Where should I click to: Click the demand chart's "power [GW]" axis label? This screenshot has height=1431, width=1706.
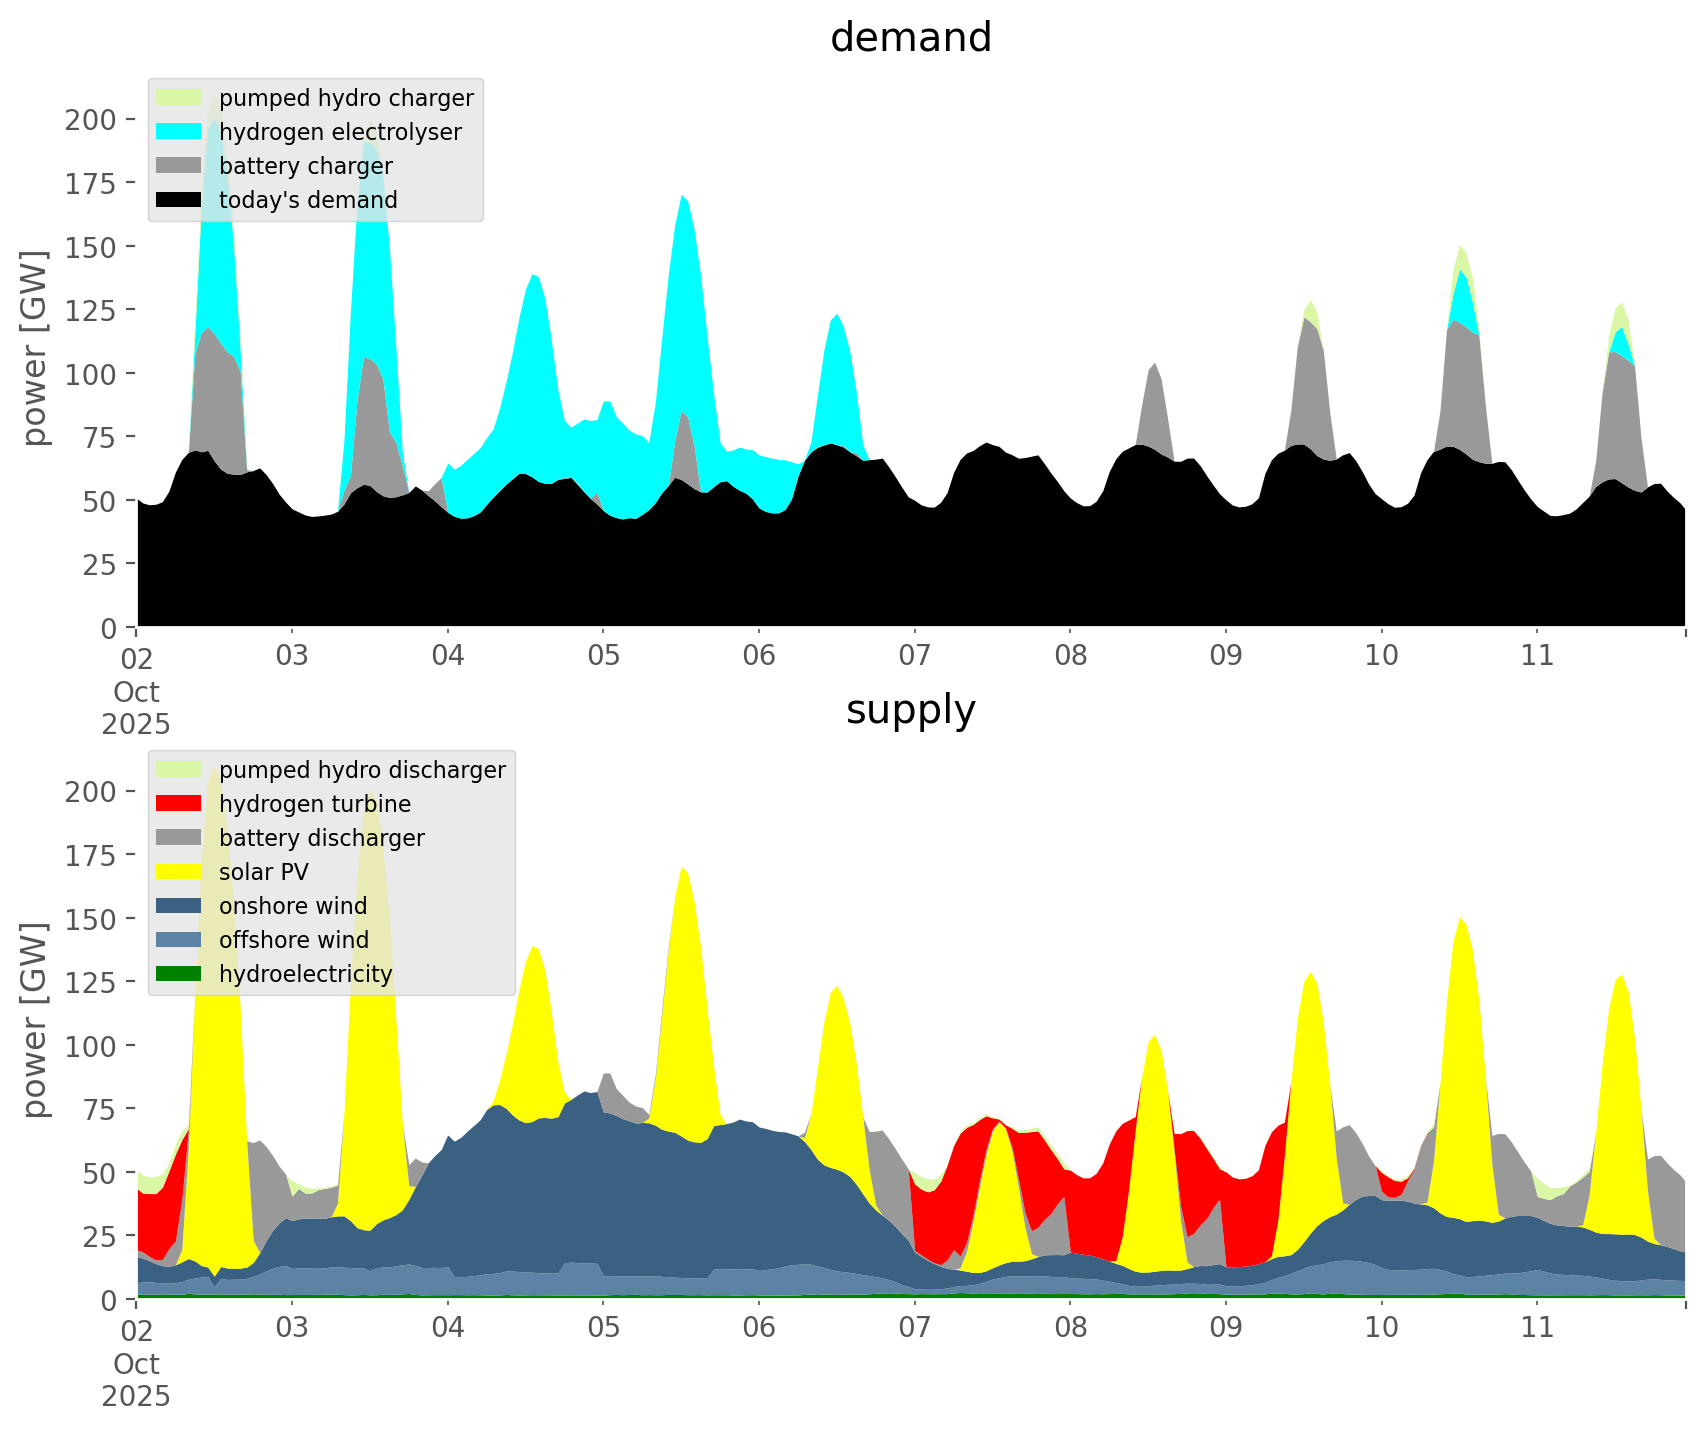point(36,348)
